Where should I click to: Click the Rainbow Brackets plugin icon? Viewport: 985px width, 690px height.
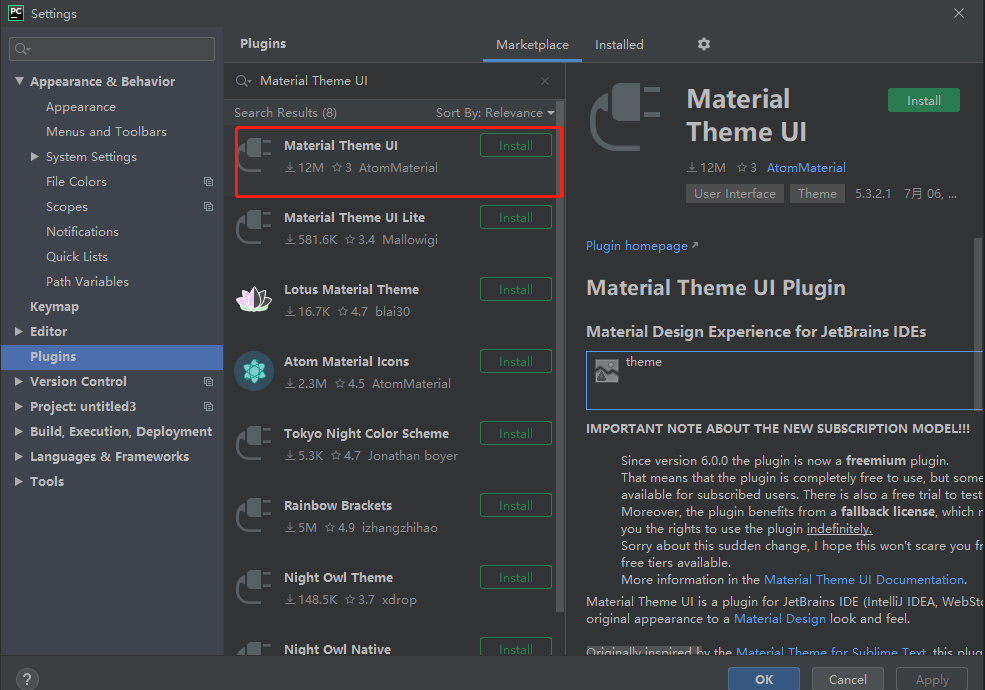pos(254,515)
